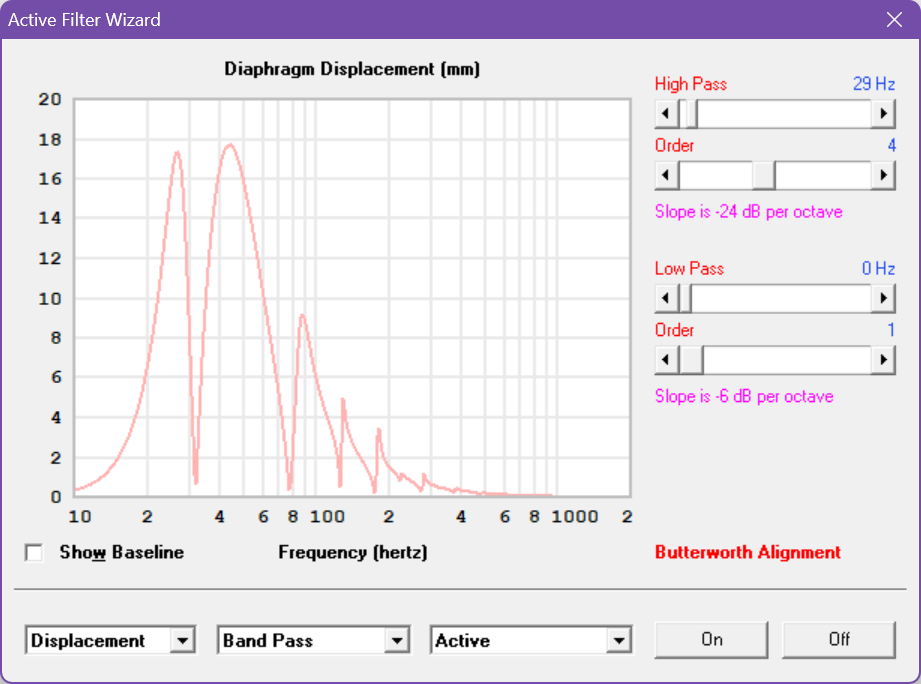Click the 29 Hz High Pass value

pos(874,84)
